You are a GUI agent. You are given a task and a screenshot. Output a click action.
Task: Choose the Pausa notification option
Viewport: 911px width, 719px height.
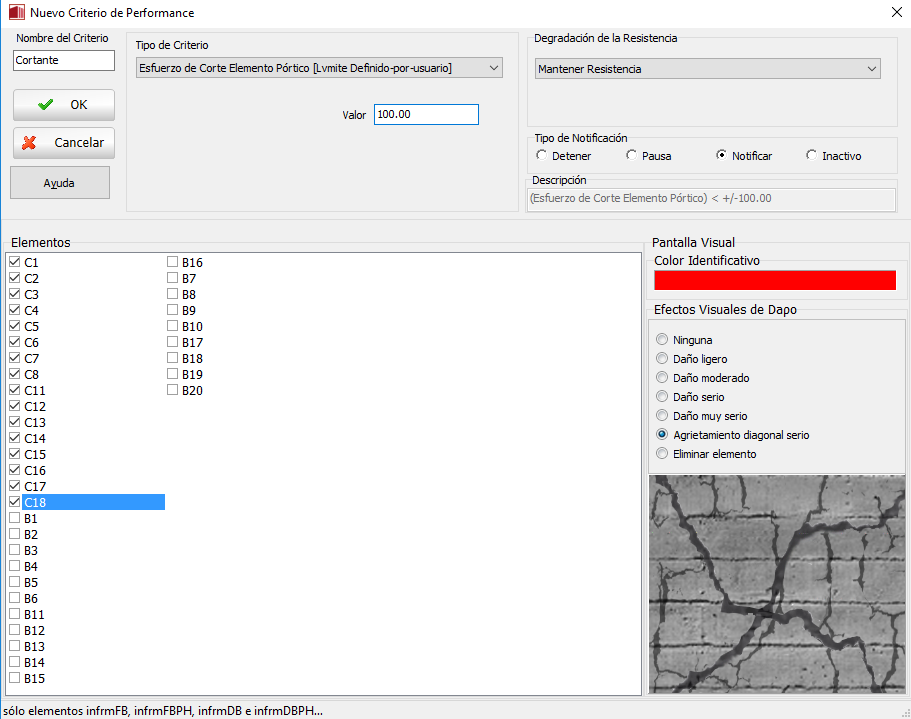click(x=632, y=156)
